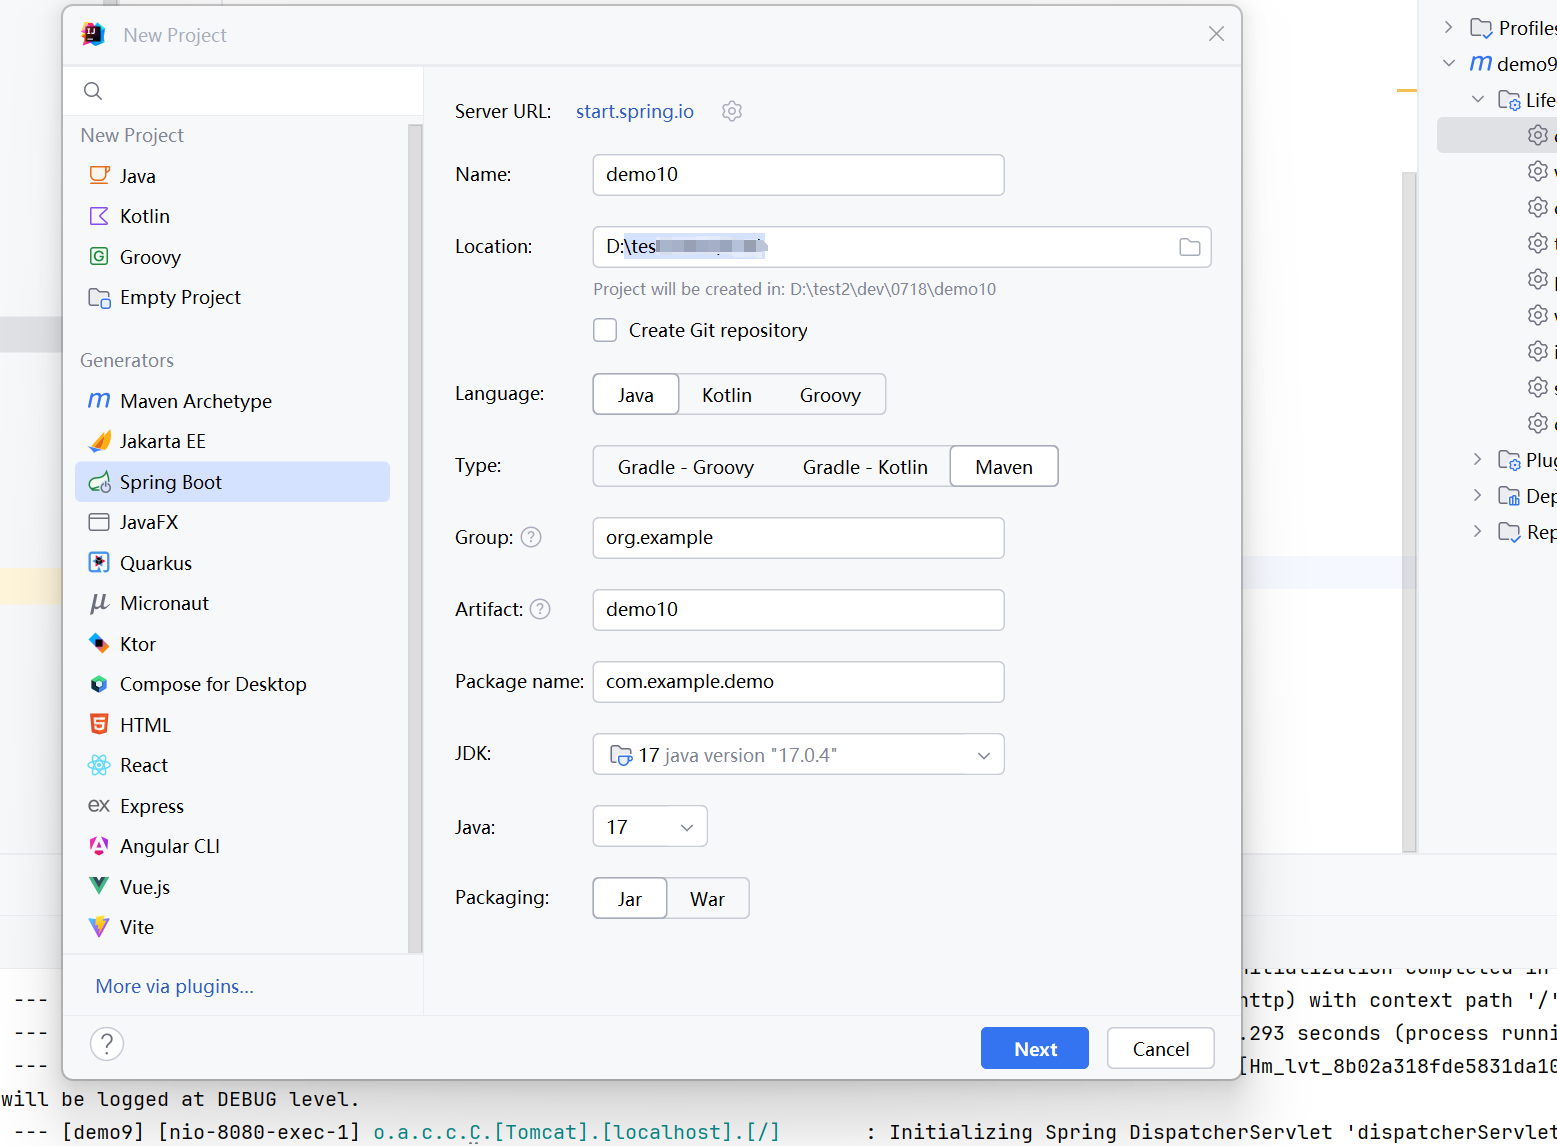Select React generator
1557x1146 pixels.
[232, 765]
